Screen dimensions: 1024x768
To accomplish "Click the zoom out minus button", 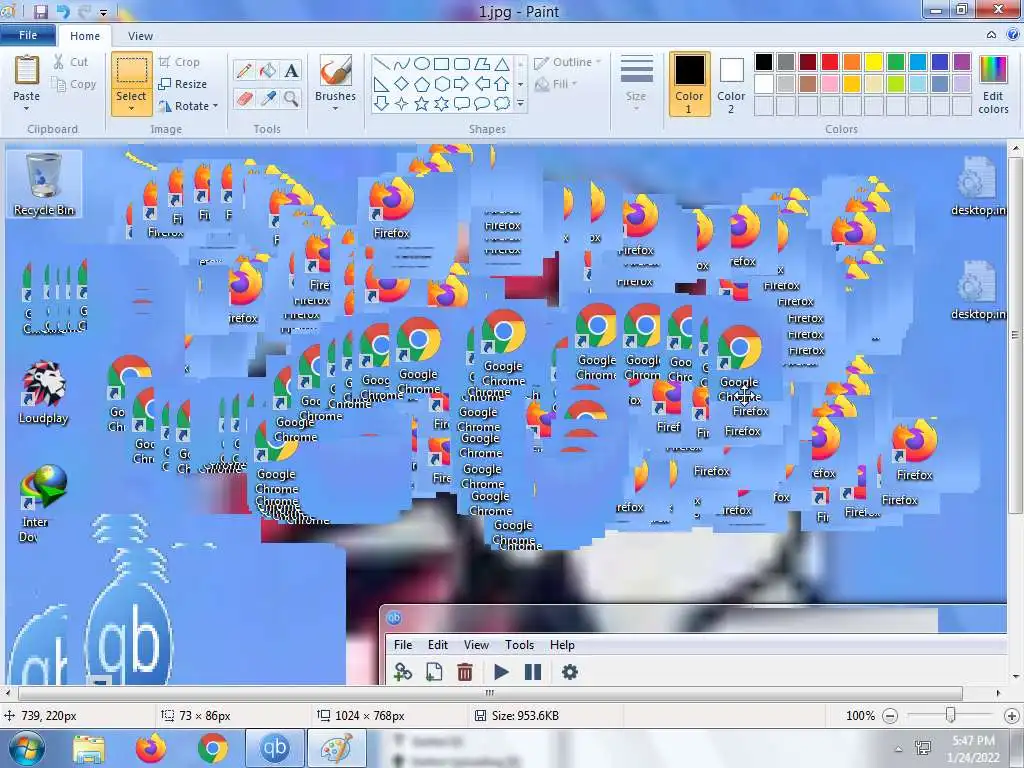I will tap(889, 716).
